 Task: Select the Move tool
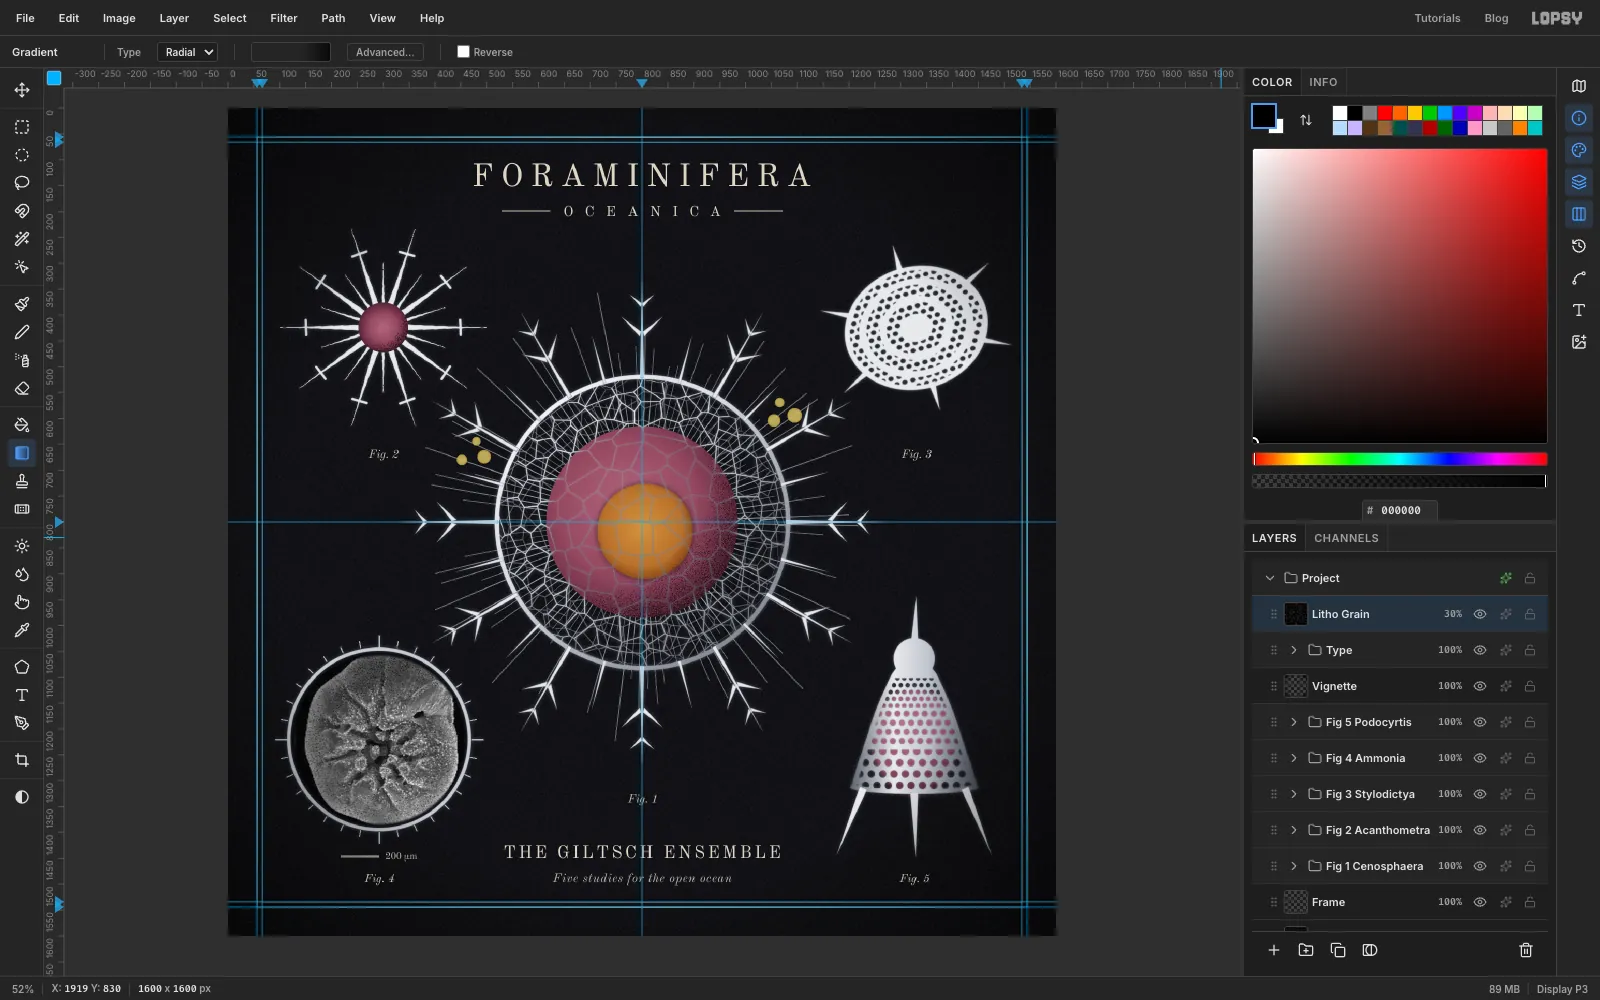(x=21, y=90)
